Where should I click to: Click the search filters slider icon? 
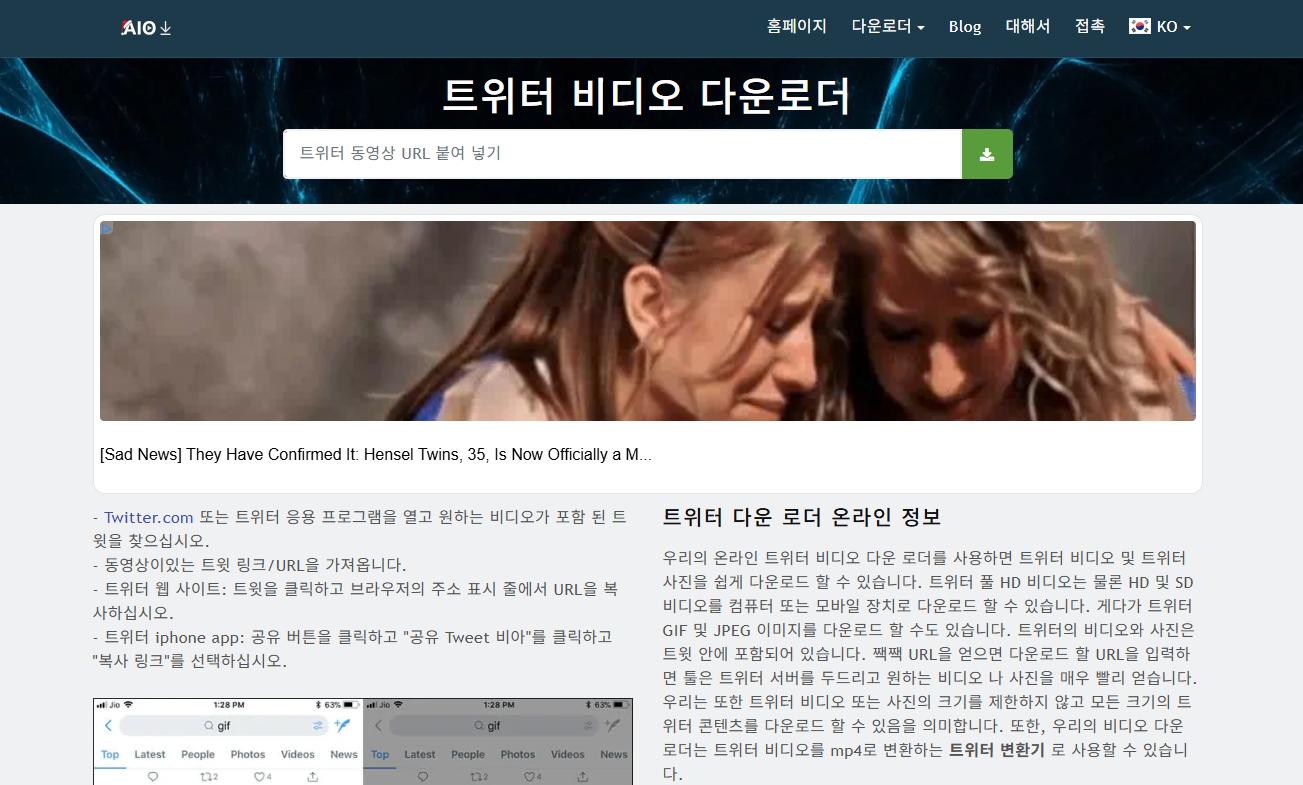318,725
